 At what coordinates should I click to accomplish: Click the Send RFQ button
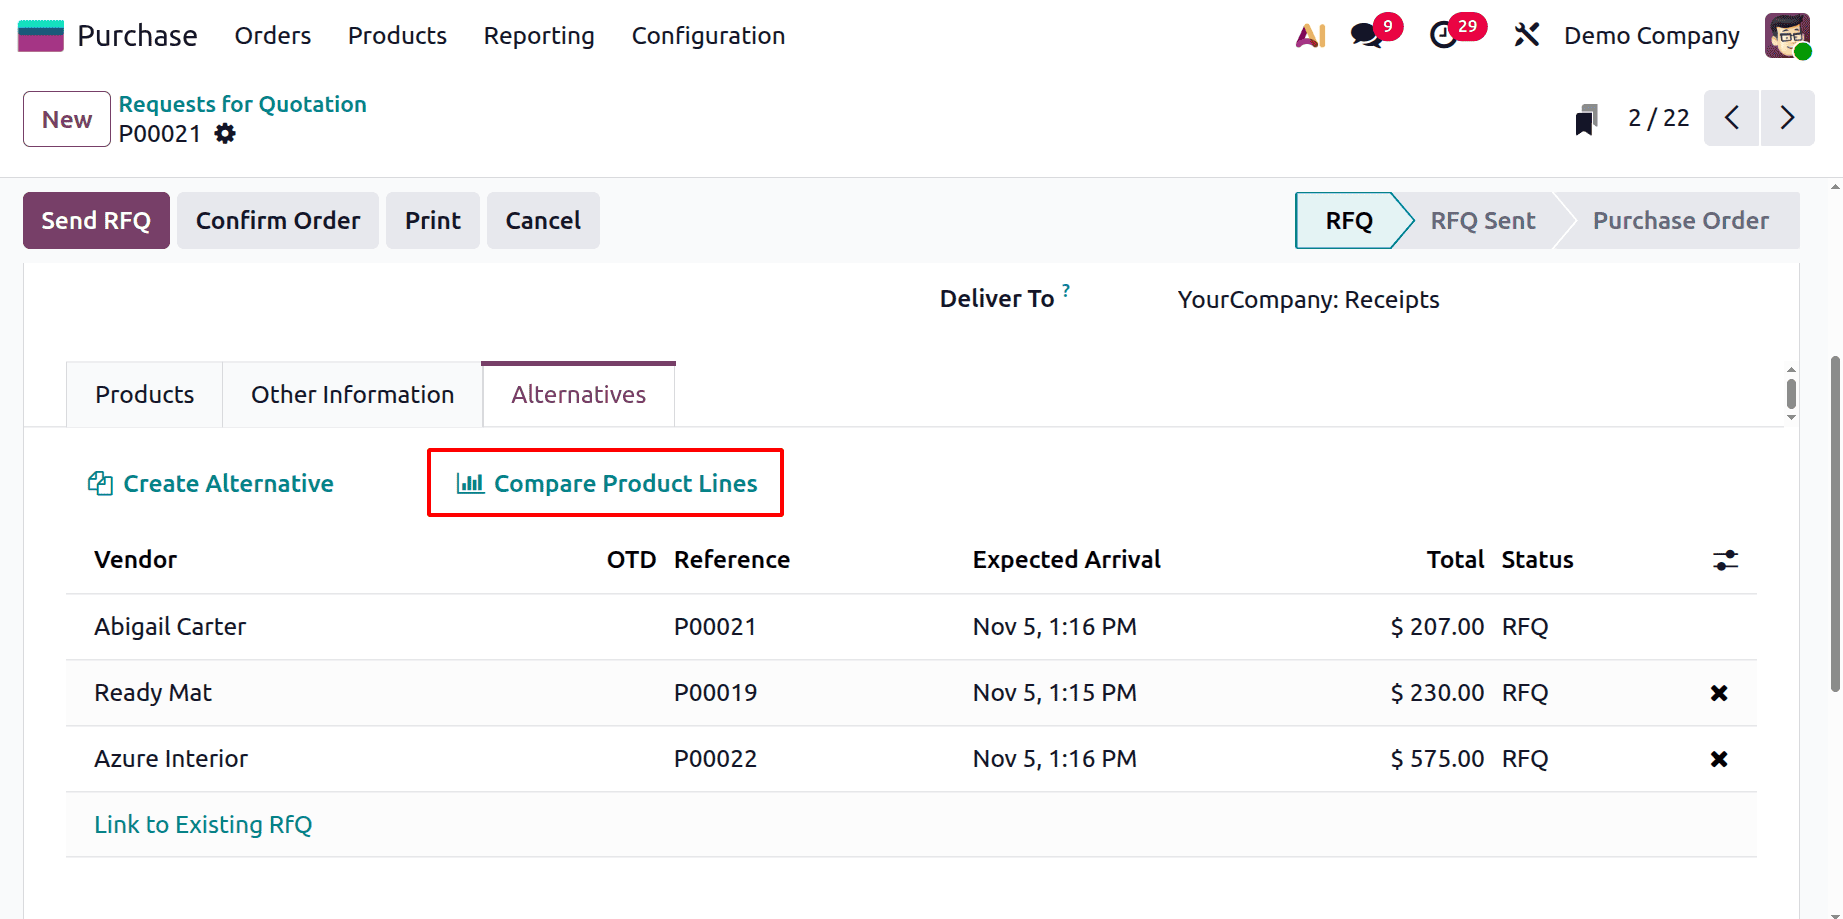96,220
